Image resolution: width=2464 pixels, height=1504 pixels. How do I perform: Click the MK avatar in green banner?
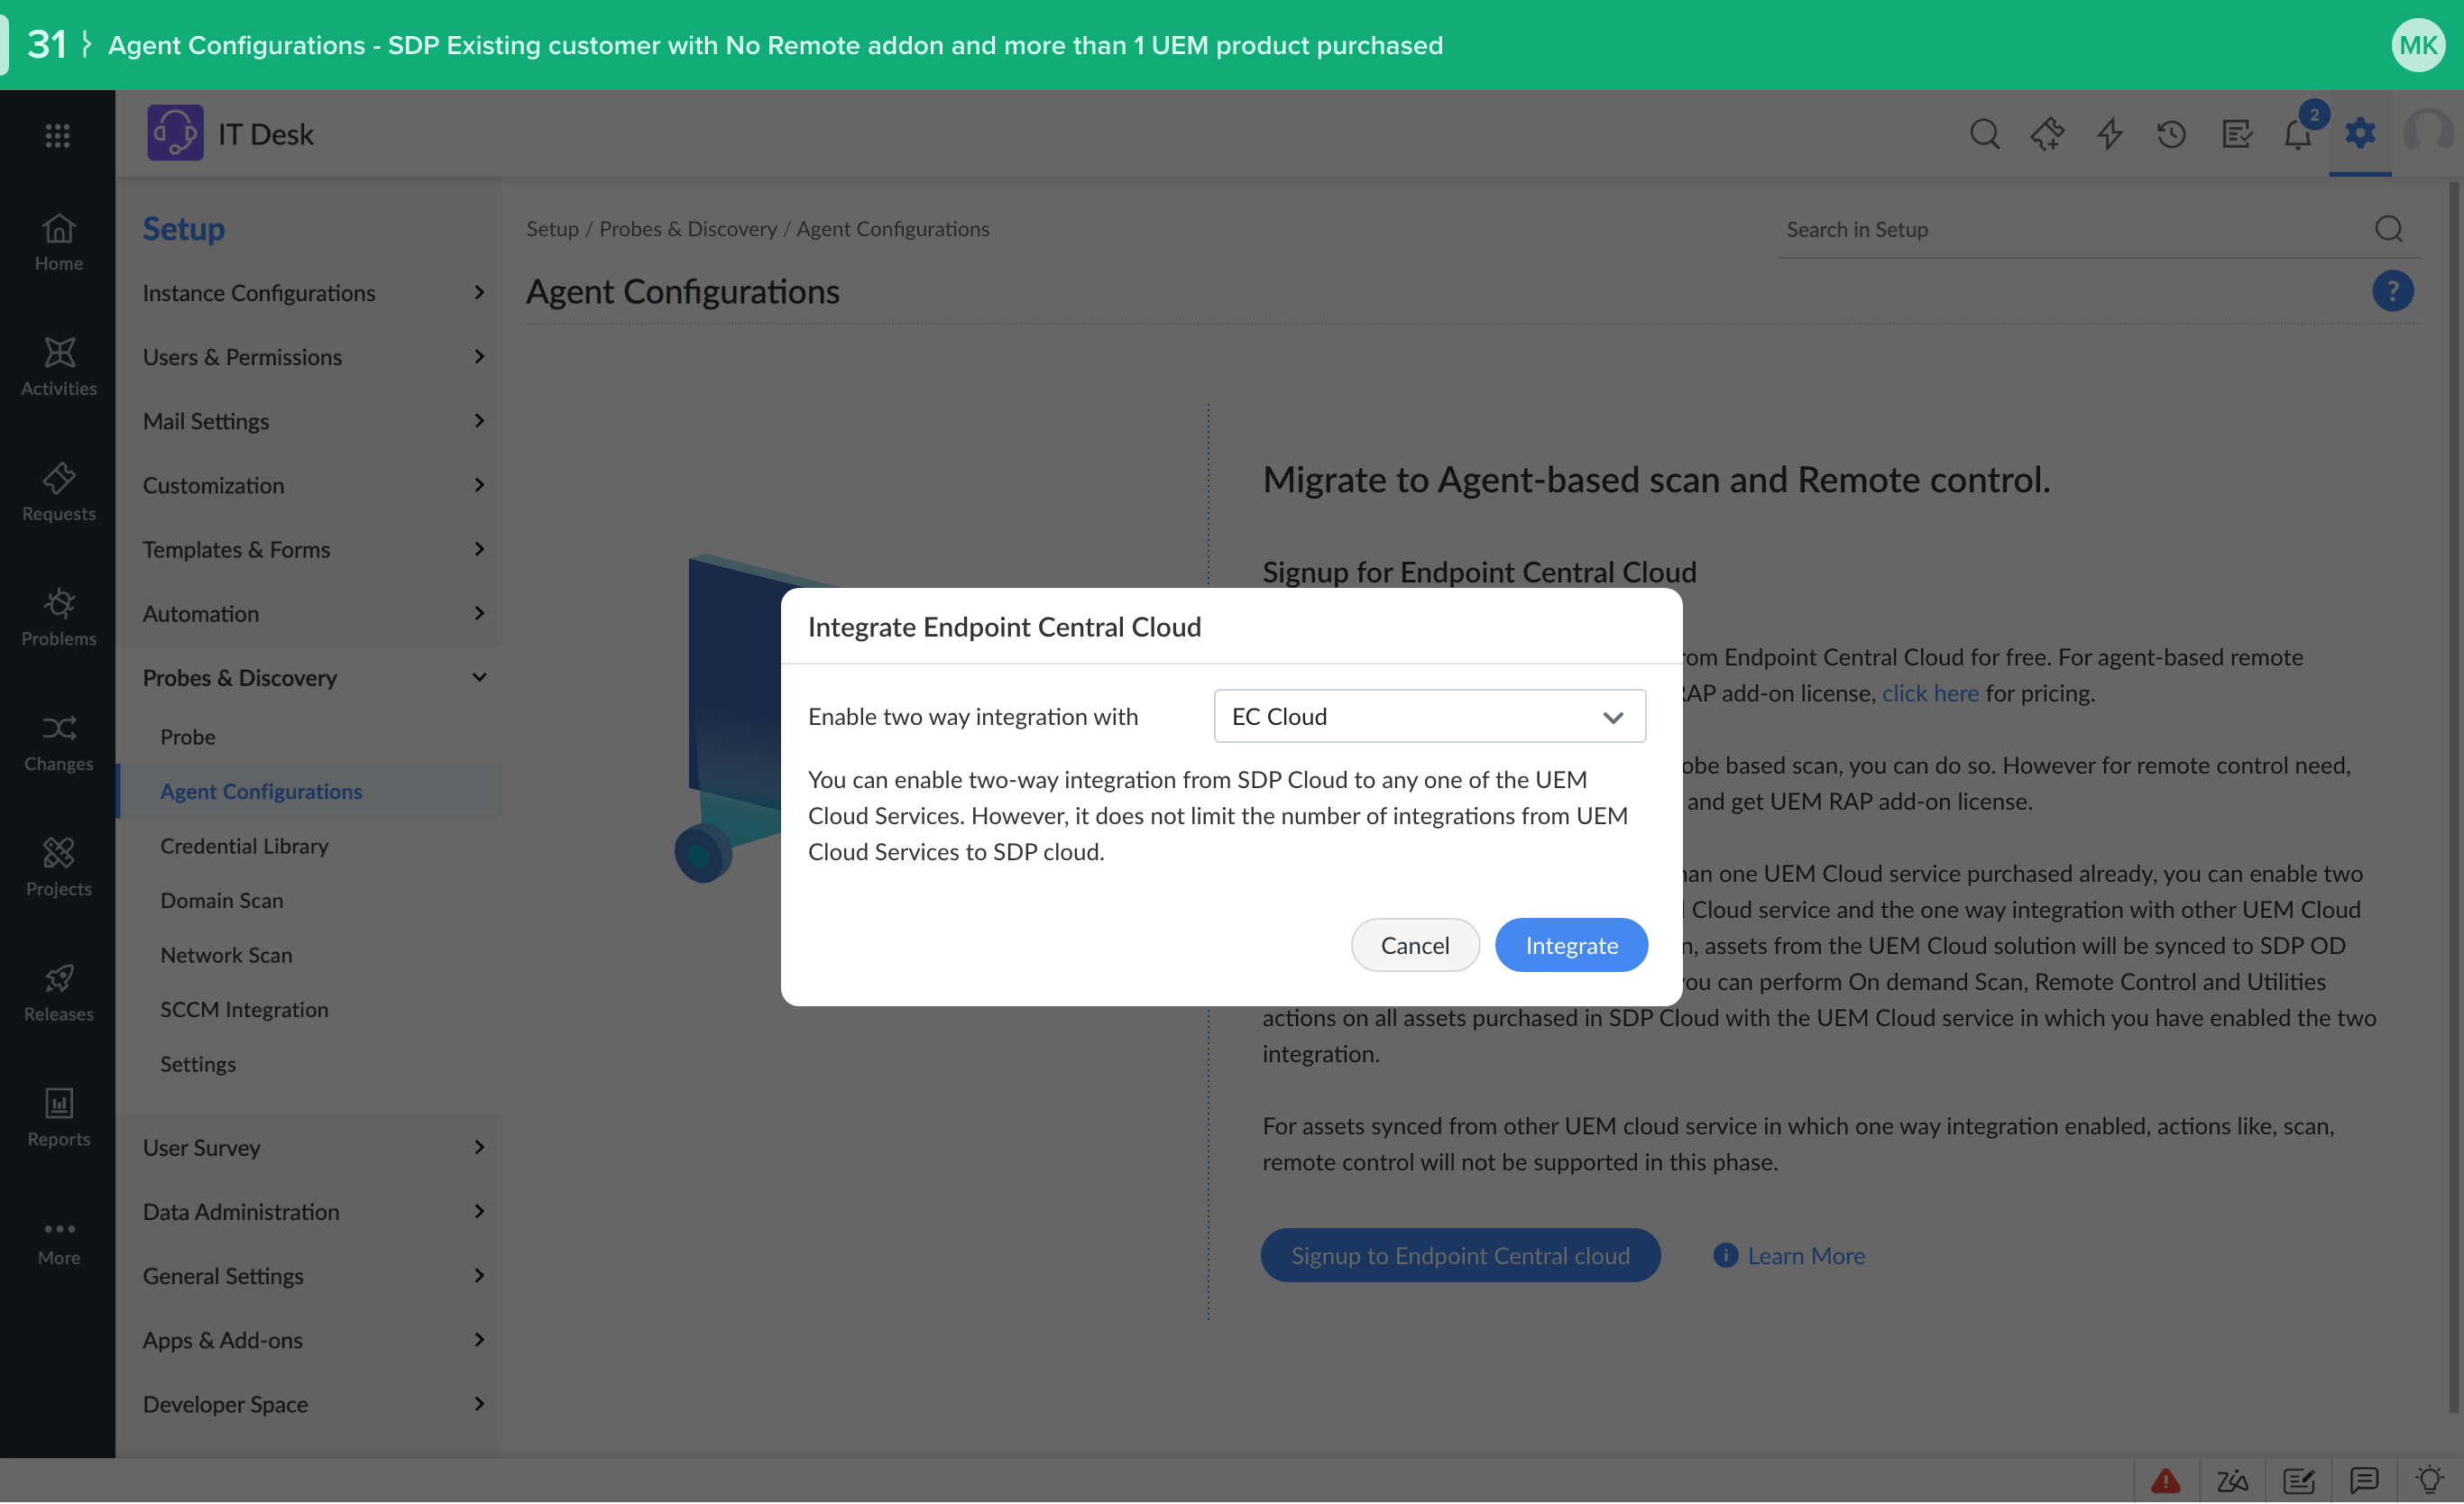tap(2418, 45)
